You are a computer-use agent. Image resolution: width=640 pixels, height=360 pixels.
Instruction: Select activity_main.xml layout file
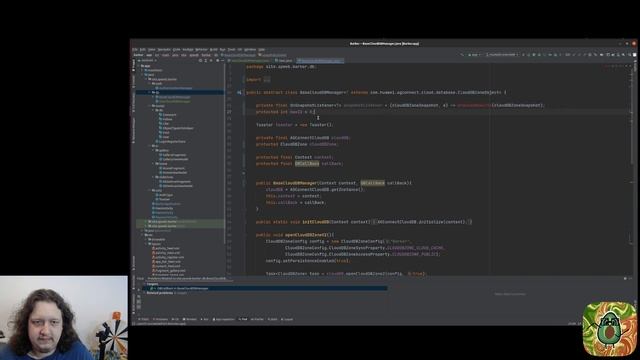coord(167,253)
